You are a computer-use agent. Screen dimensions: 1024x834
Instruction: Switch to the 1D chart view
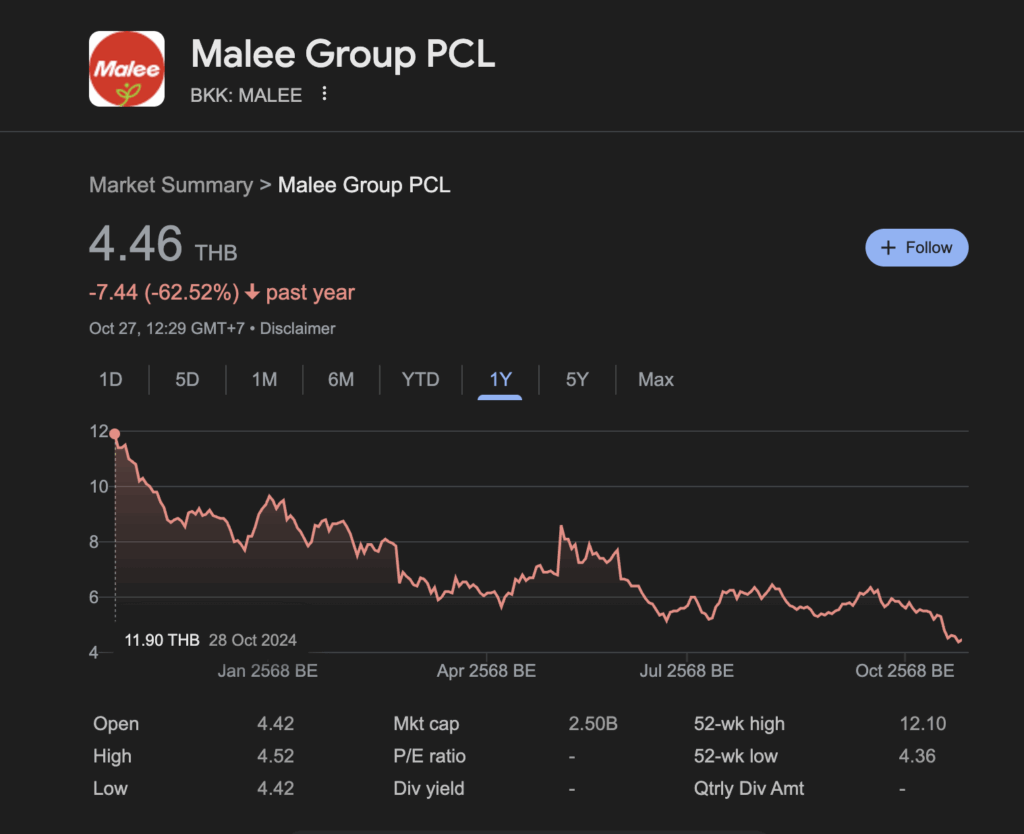pyautogui.click(x=110, y=379)
